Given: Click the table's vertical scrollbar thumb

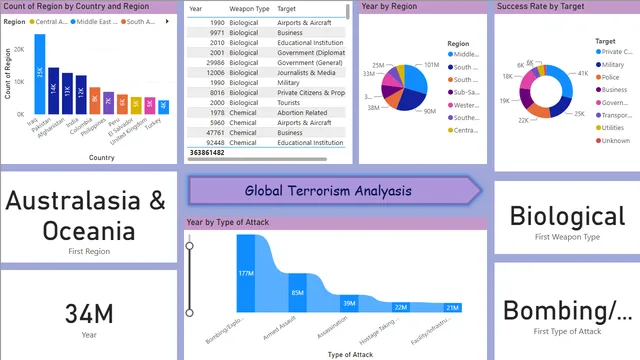Looking at the screenshot, I should pos(348,11).
